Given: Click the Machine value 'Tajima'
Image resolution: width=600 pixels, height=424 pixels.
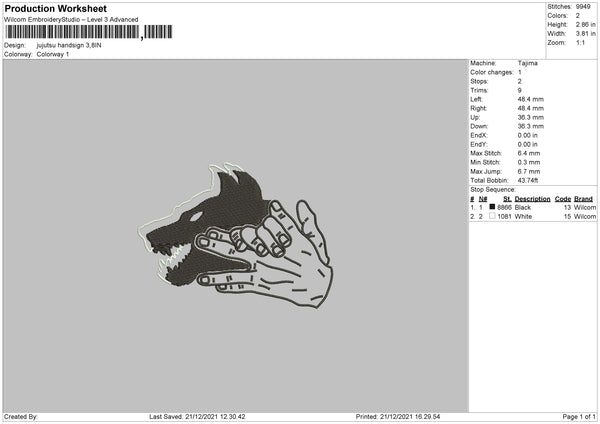Looking at the screenshot, I should click(528, 63).
